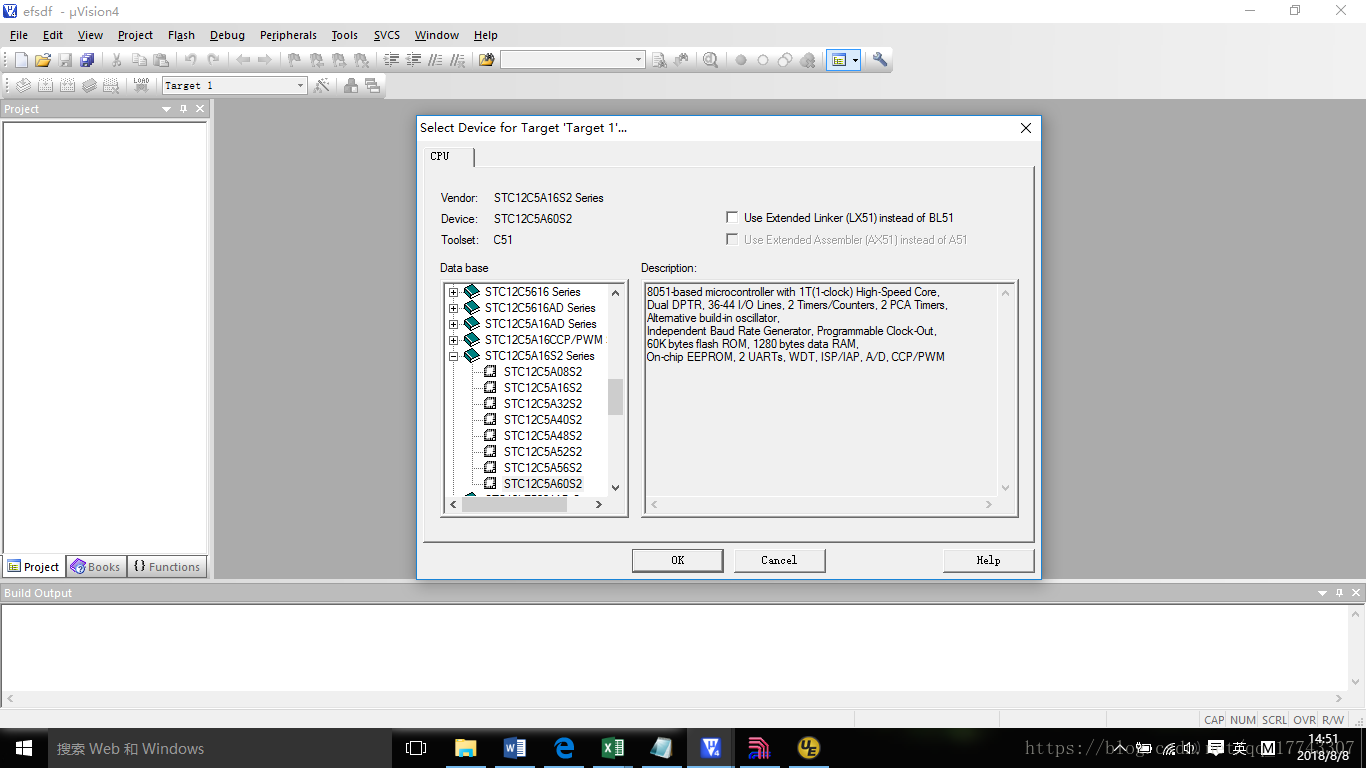Click the Save All toolbar icon

click(x=87, y=60)
